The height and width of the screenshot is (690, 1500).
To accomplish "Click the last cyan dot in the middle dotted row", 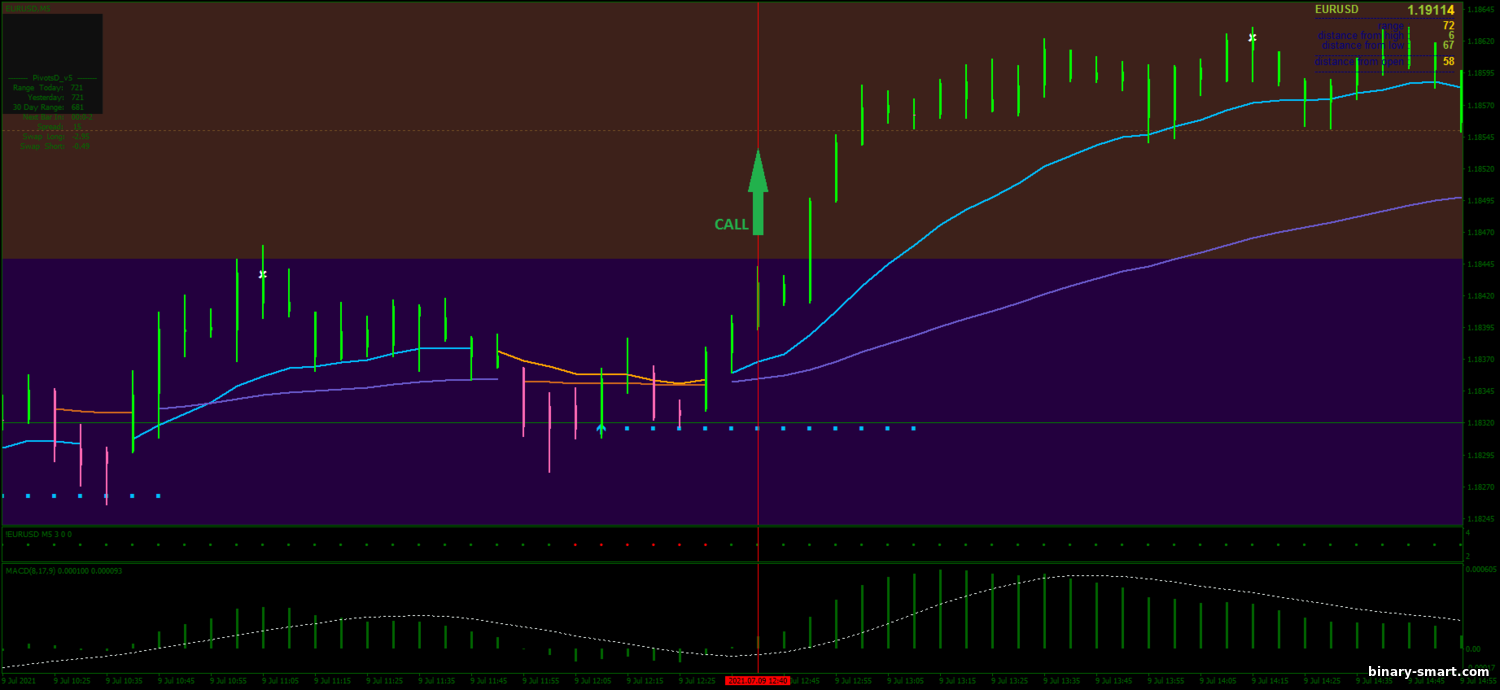I will pos(913,429).
